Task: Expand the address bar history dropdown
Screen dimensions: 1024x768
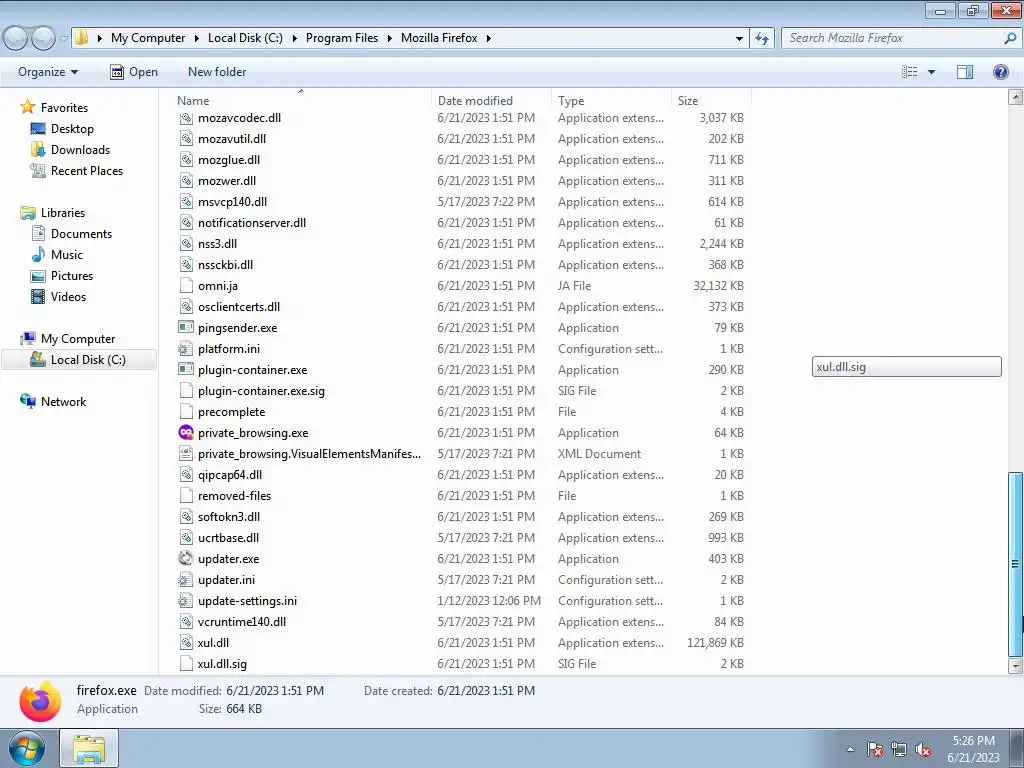Action: (x=739, y=38)
